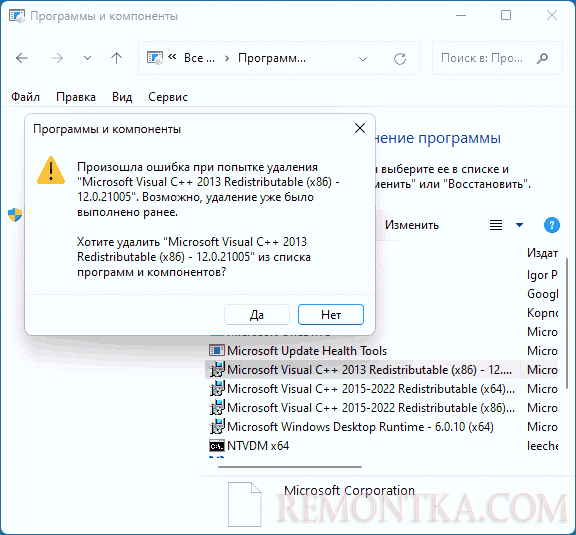Click the title bar window icon

(17, 16)
